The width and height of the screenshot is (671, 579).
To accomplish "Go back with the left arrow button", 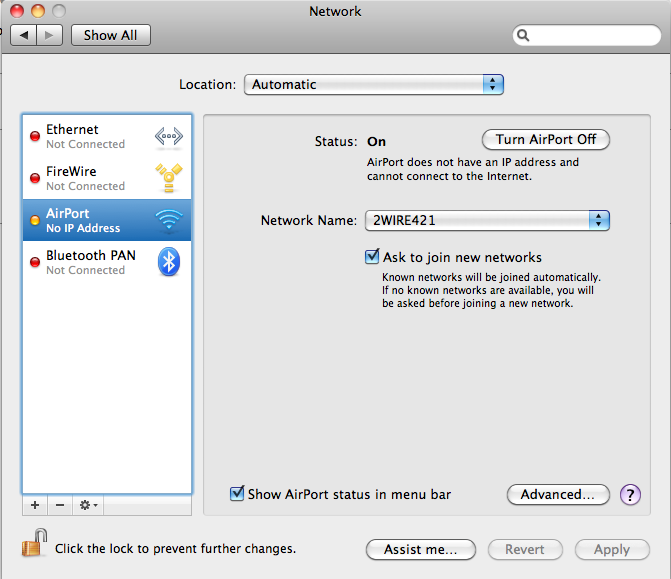I will [x=24, y=35].
